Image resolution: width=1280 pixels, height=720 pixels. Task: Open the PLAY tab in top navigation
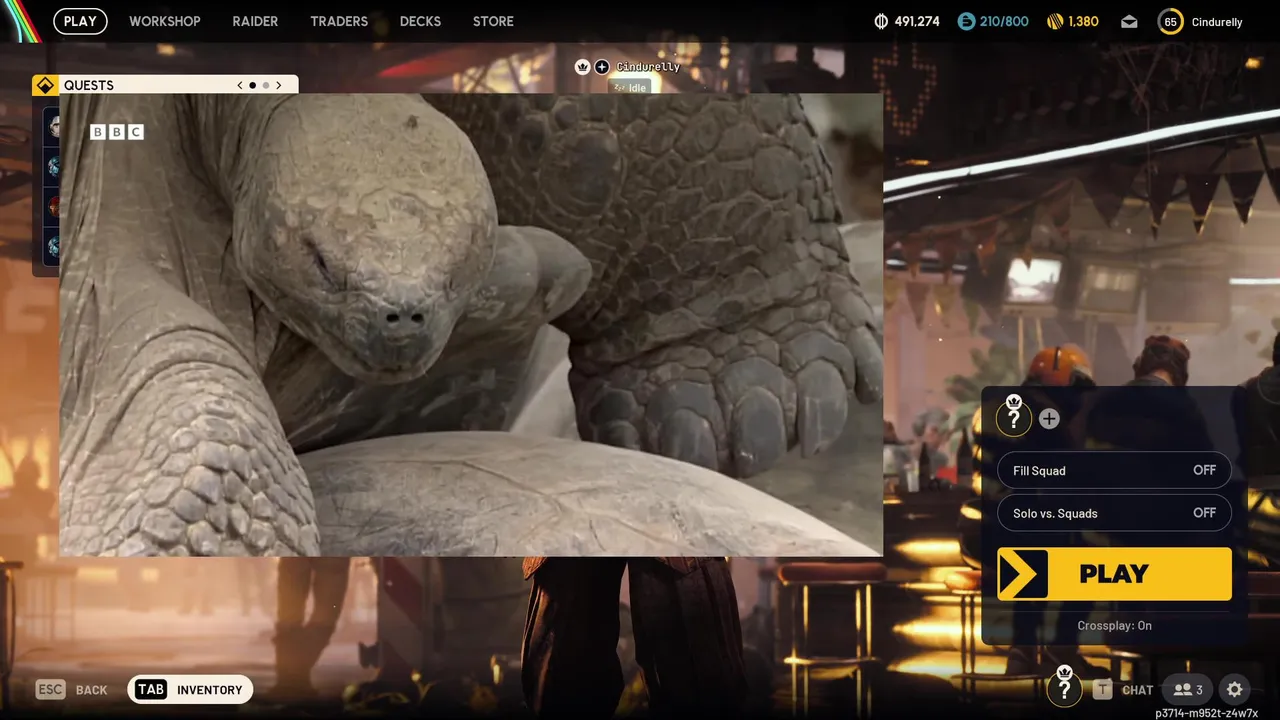coord(80,21)
